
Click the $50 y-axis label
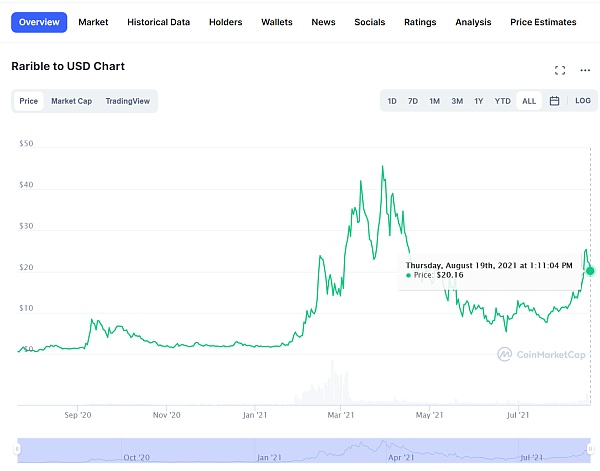click(26, 143)
